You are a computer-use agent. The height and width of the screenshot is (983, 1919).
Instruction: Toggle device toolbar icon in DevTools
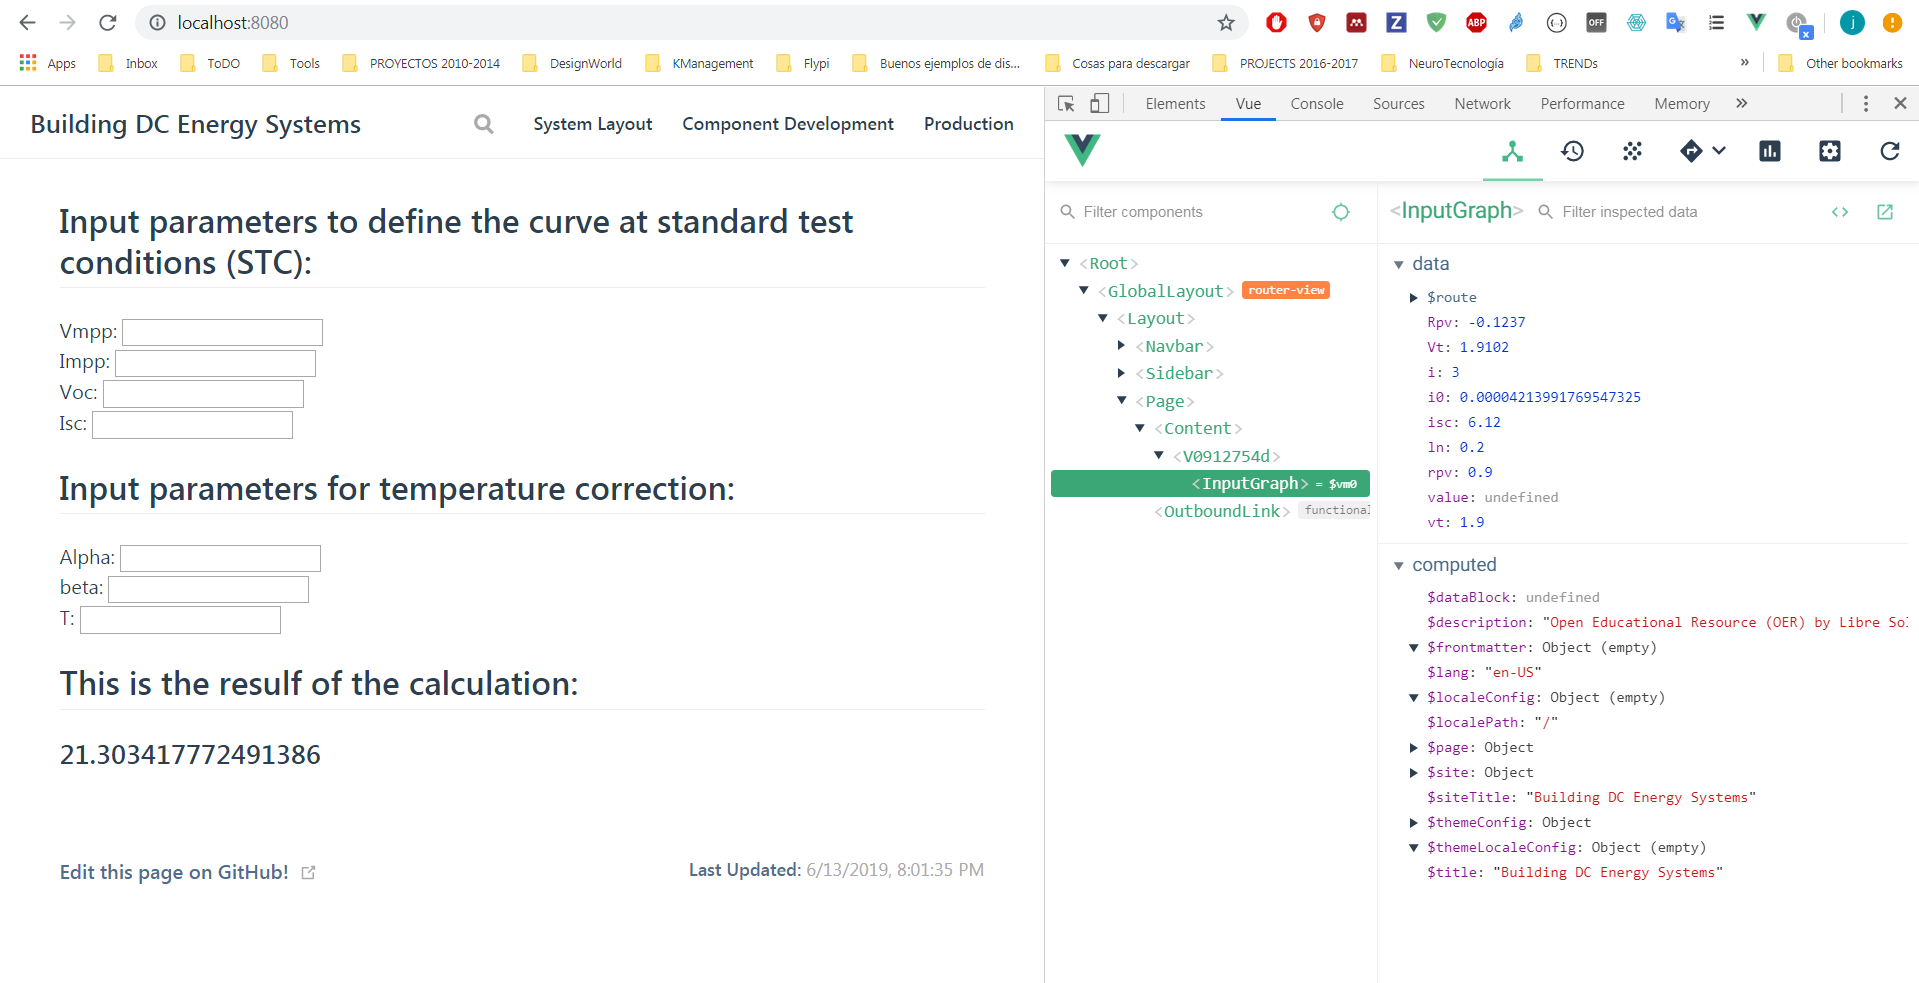click(1099, 103)
